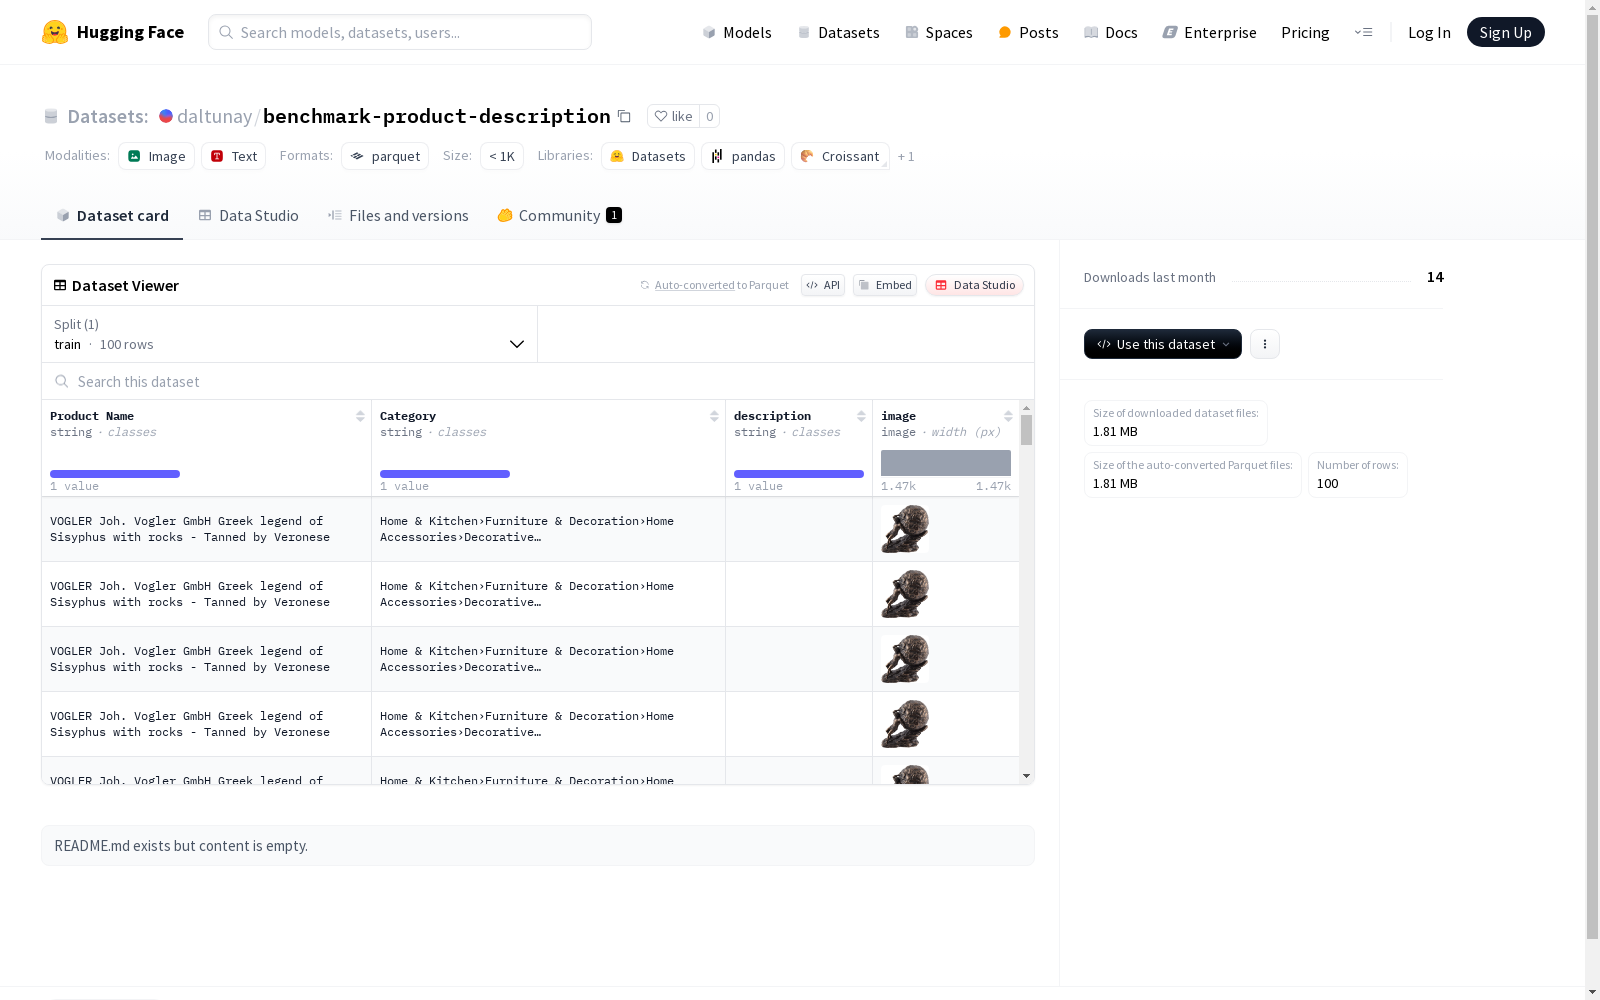Open second row Sisyphus image thumbnail

905,594
